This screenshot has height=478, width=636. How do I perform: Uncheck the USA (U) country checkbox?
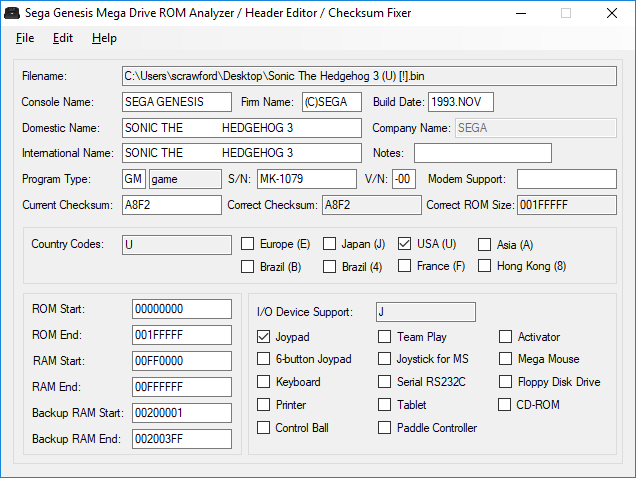coord(405,244)
